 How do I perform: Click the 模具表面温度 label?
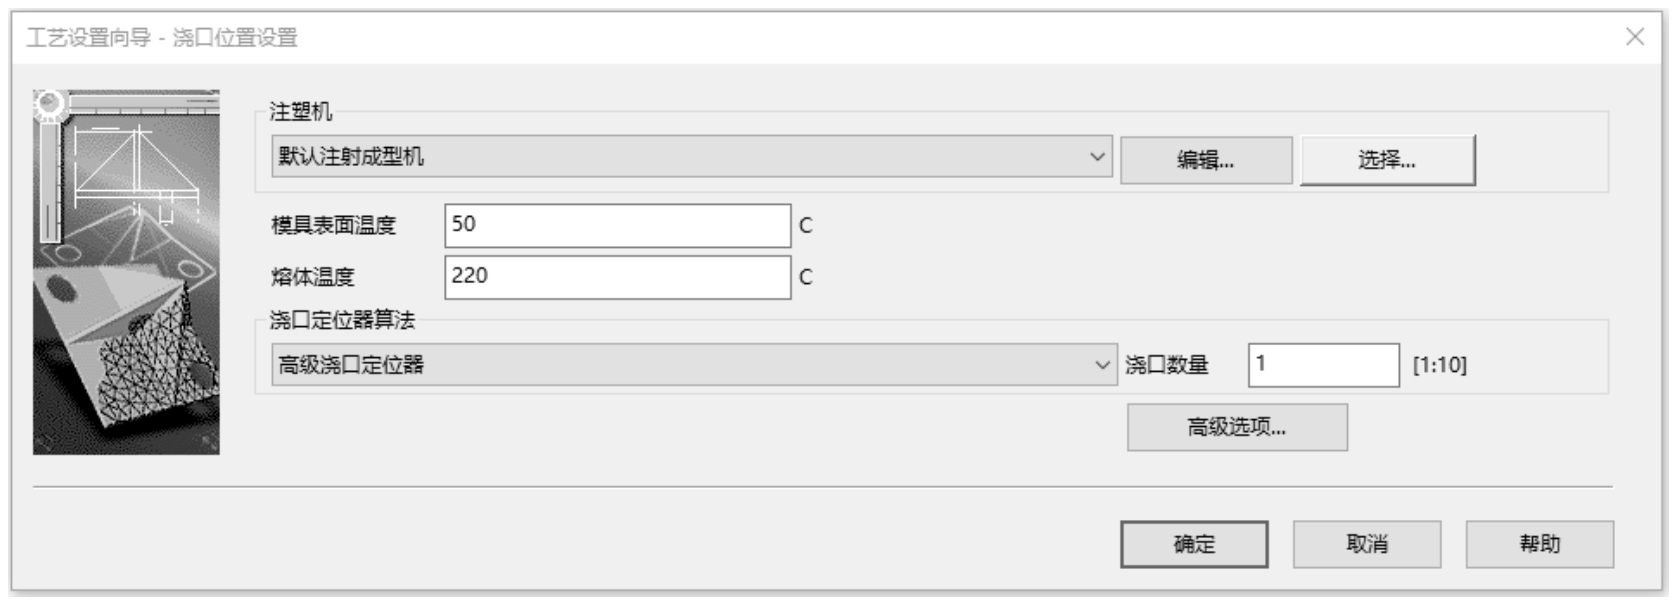[334, 226]
